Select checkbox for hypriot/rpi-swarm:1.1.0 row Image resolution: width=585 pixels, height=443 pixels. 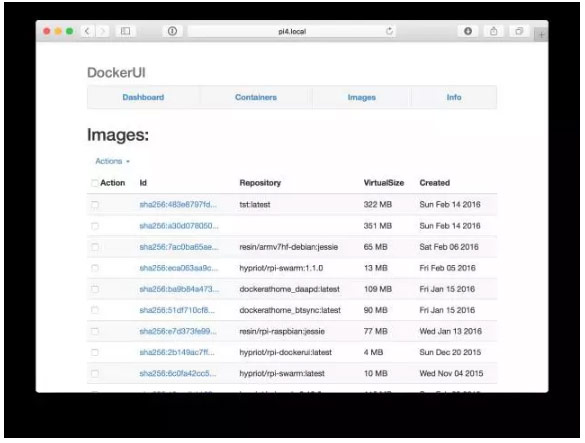95,268
